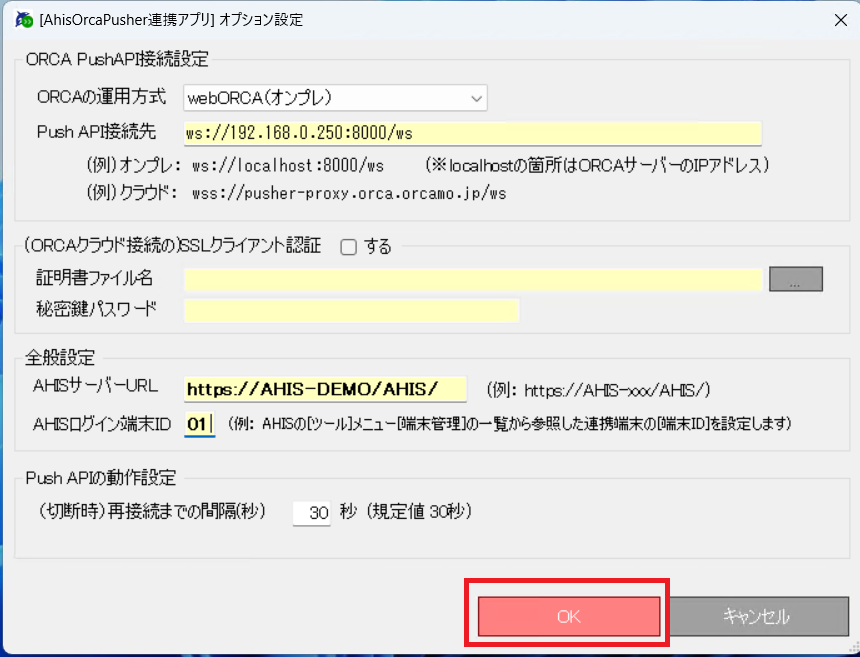Click the AHISサーバーURL example hint text

pos(597,389)
